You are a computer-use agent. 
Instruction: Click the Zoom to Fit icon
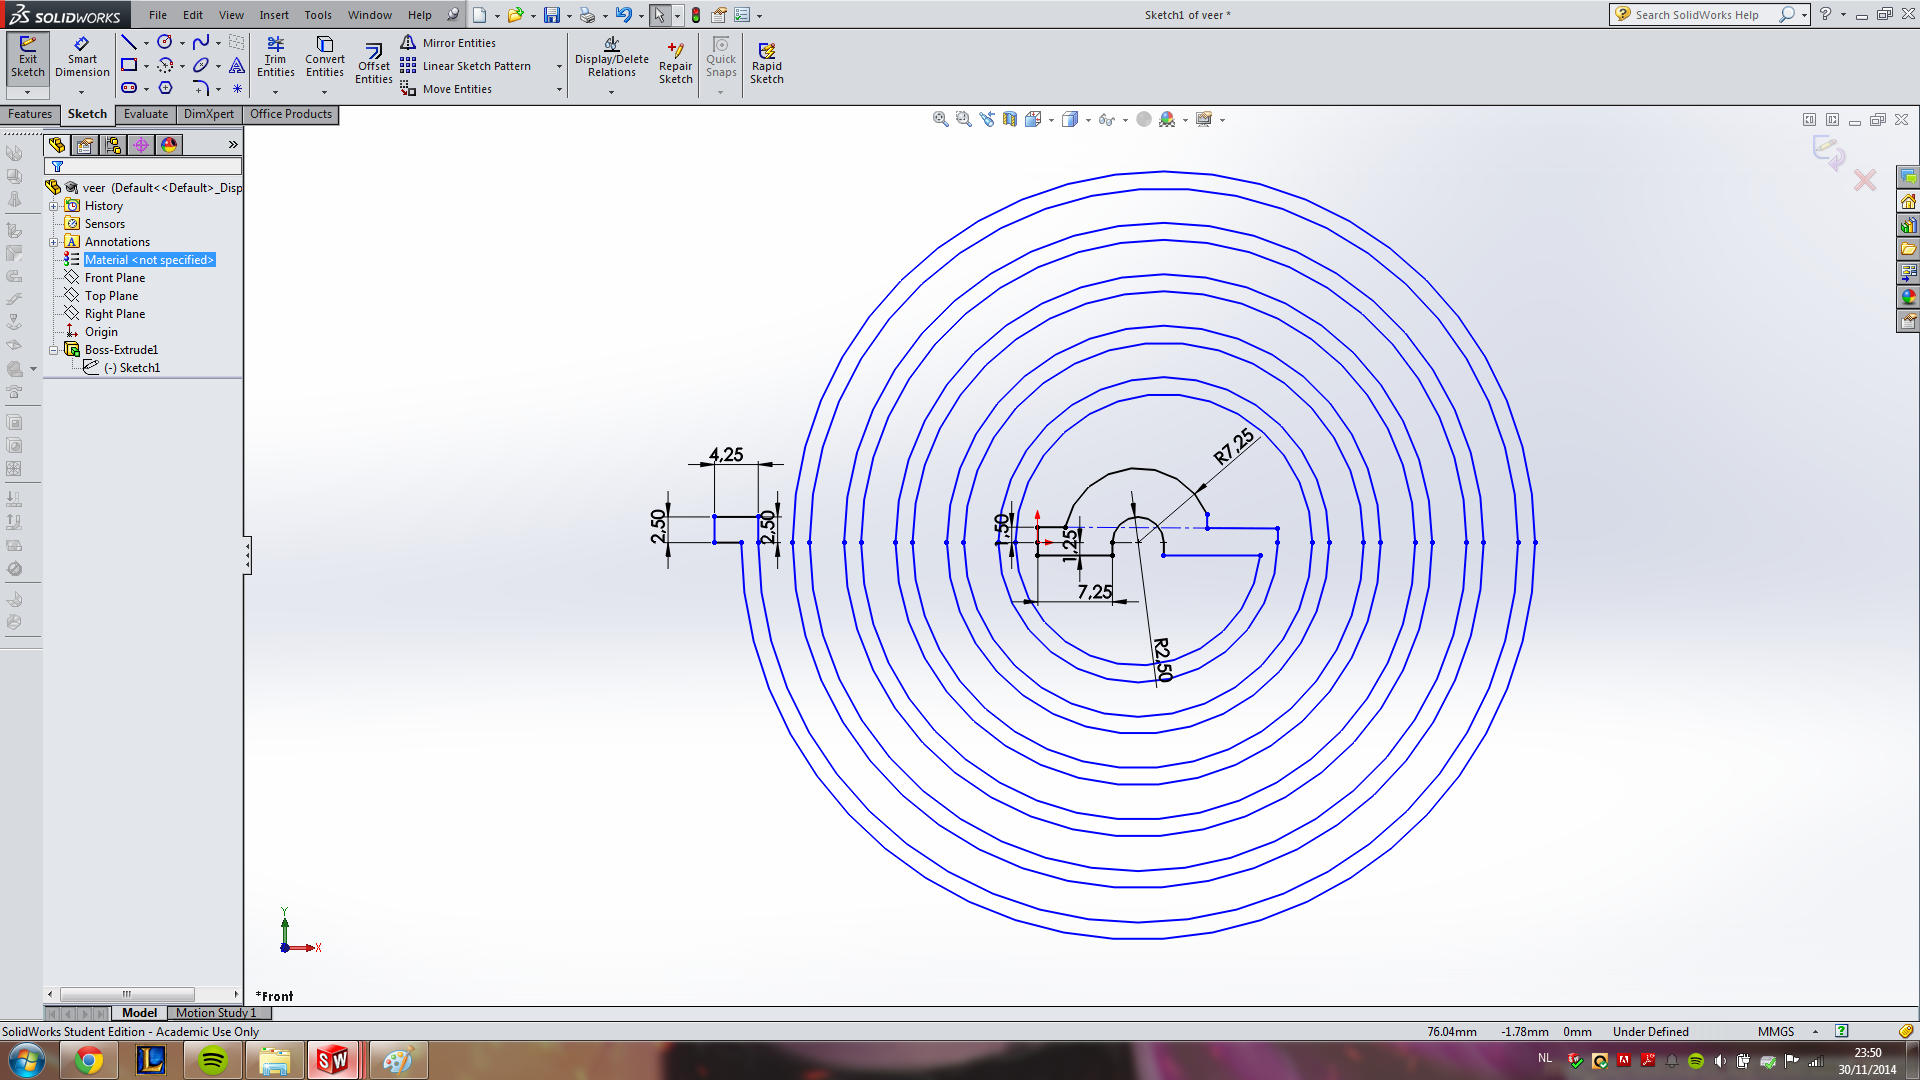pos(940,119)
